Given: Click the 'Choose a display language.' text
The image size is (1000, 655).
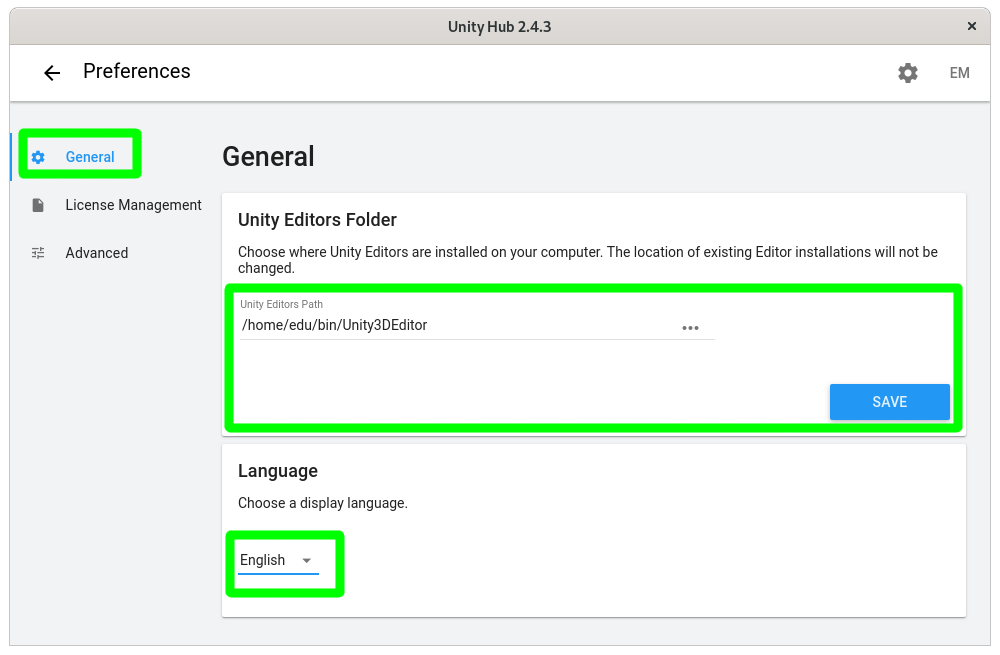Looking at the screenshot, I should (x=323, y=503).
